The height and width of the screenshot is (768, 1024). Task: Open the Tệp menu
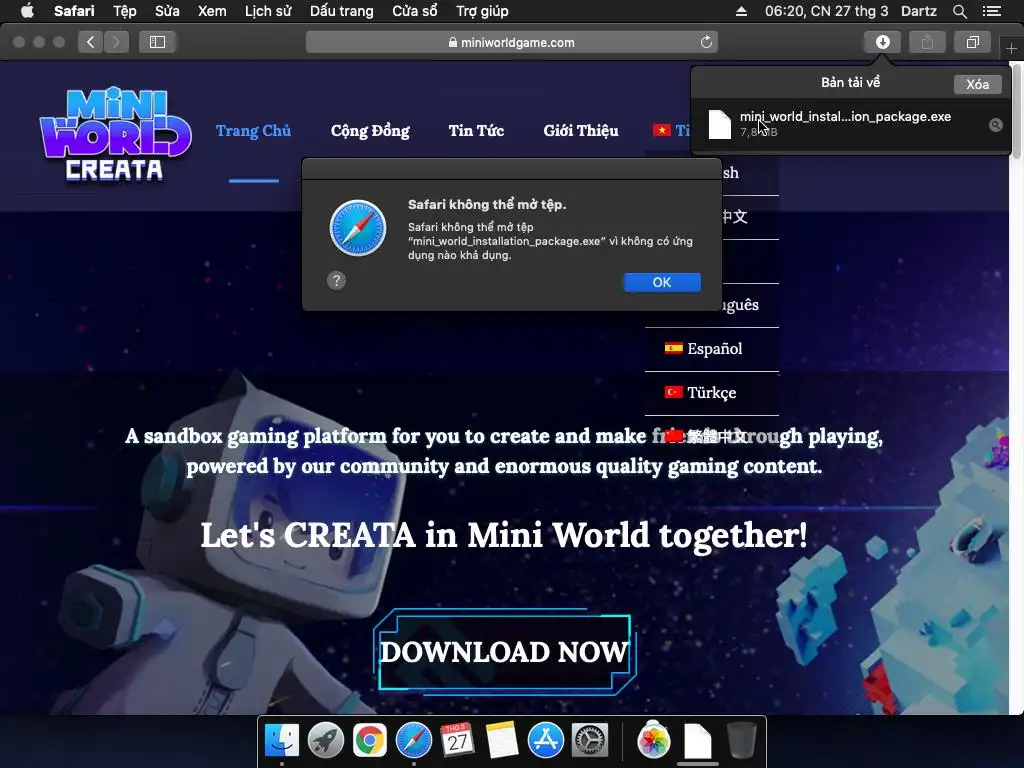125,11
